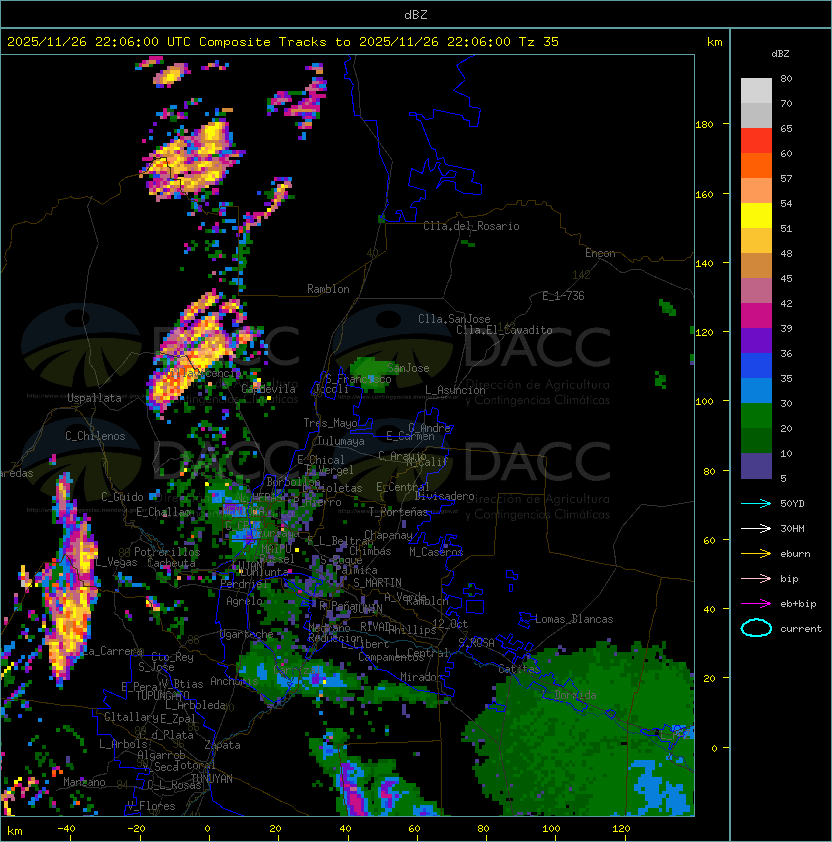Screen dimensions: 832x842
Task: Pick the tan-brown swatch in dBZ scale
Action: pos(756,266)
